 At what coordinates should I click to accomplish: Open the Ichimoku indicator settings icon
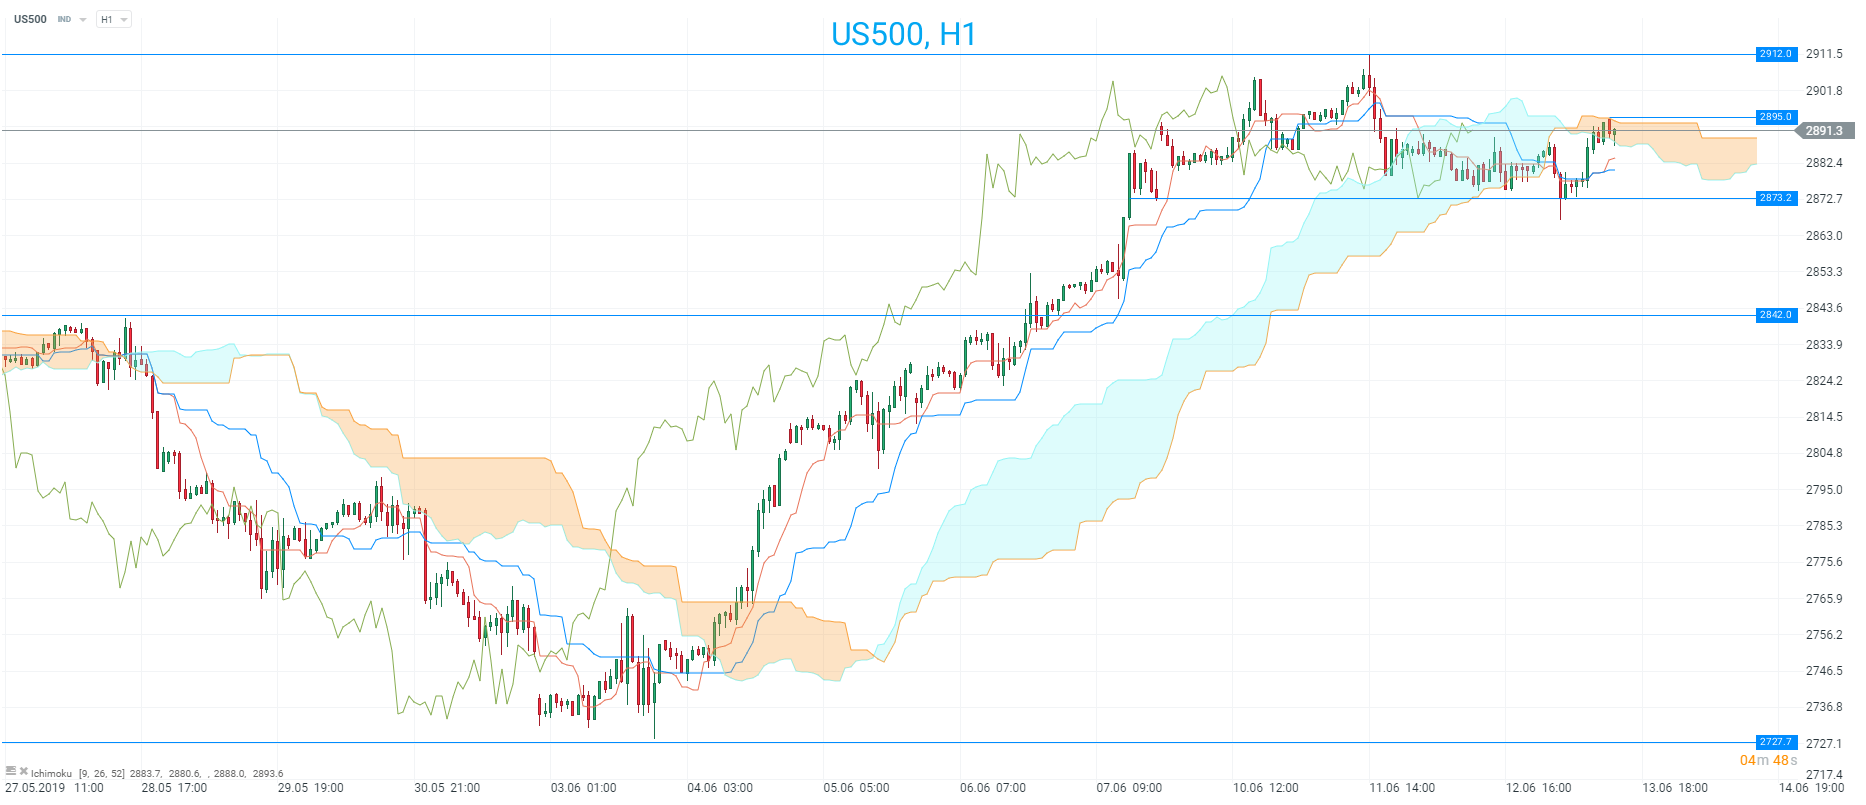click(11, 771)
